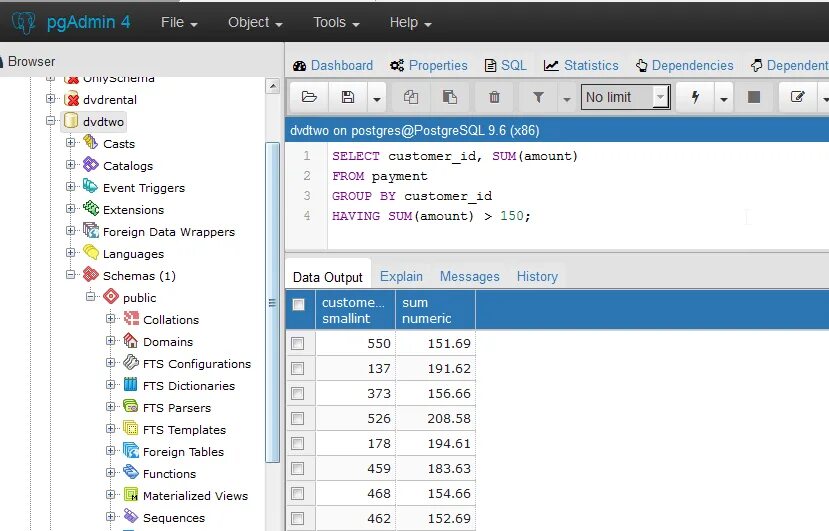Open the Tools menu
This screenshot has height=531, width=829.
(336, 22)
